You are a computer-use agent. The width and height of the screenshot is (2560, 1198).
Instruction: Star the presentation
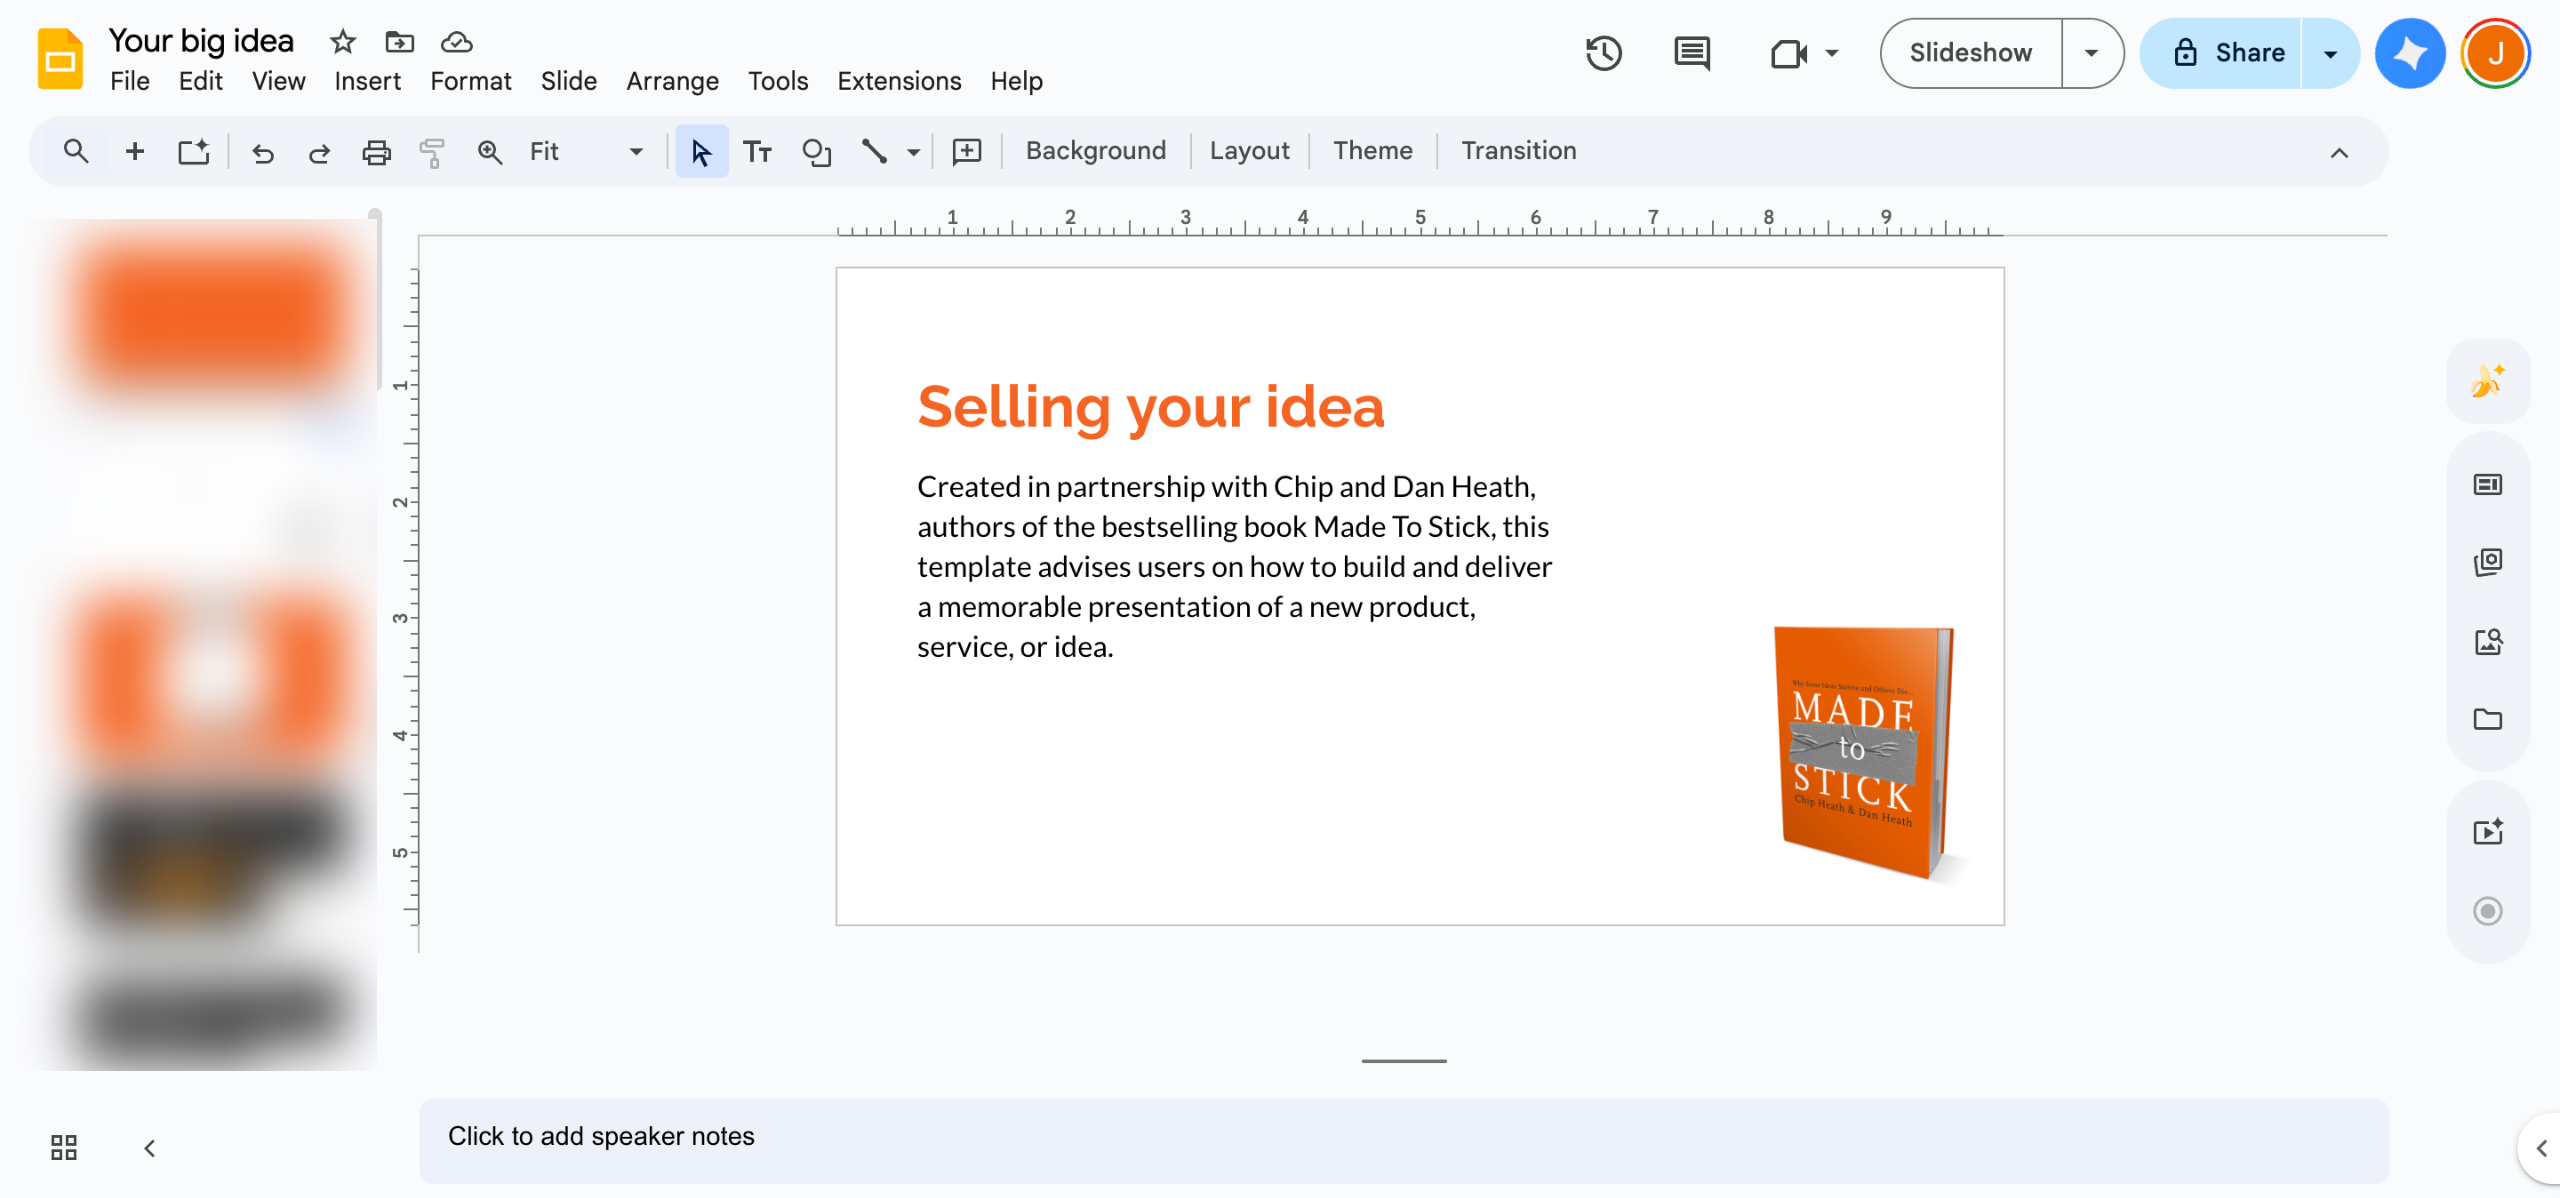tap(342, 42)
